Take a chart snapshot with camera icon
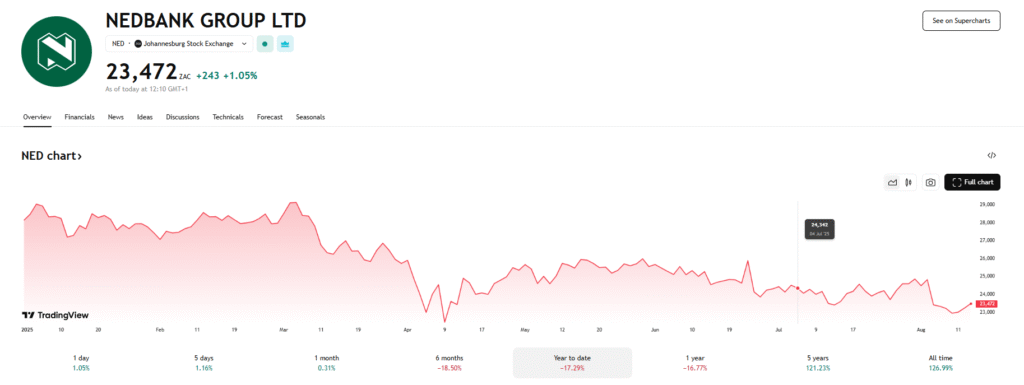The width and height of the screenshot is (1024, 385). [931, 183]
